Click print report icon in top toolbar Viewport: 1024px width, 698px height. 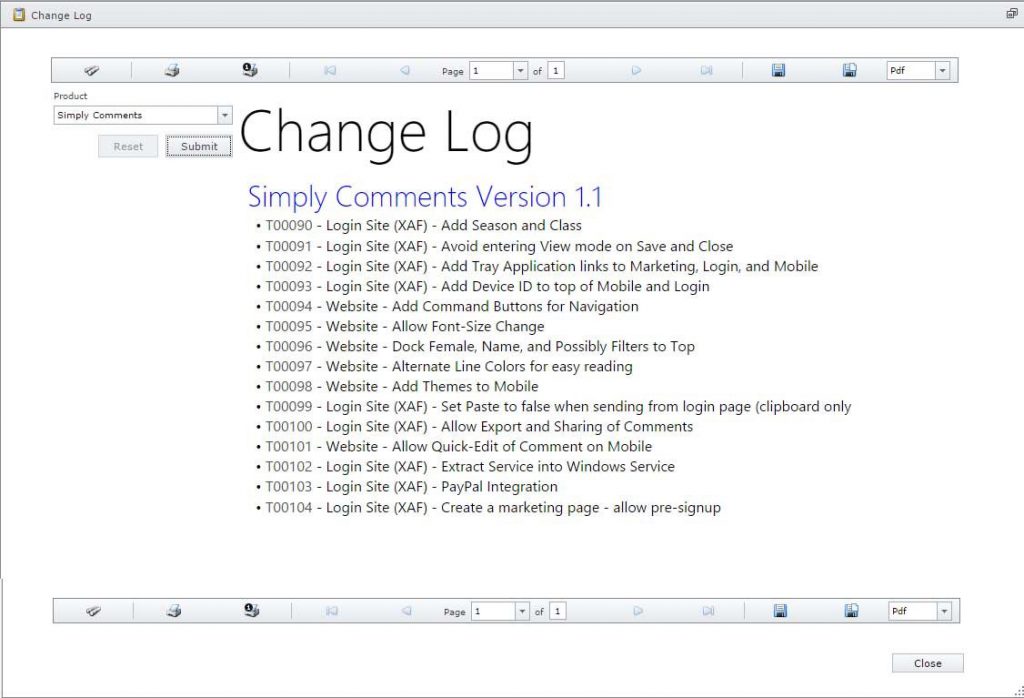(x=172, y=71)
